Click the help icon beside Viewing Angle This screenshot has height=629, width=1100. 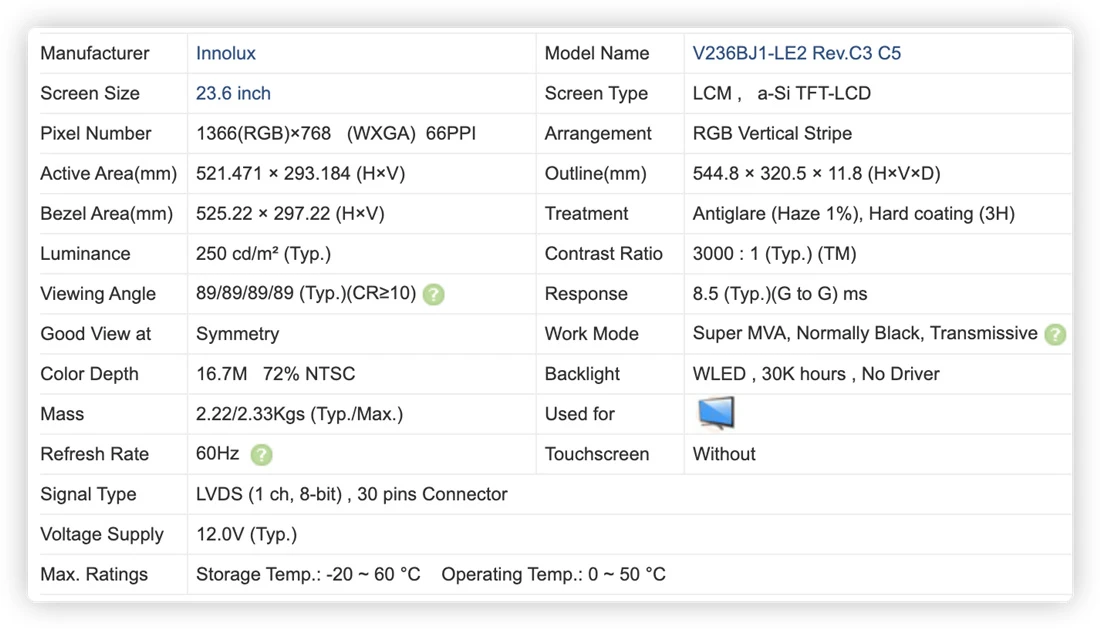[434, 295]
